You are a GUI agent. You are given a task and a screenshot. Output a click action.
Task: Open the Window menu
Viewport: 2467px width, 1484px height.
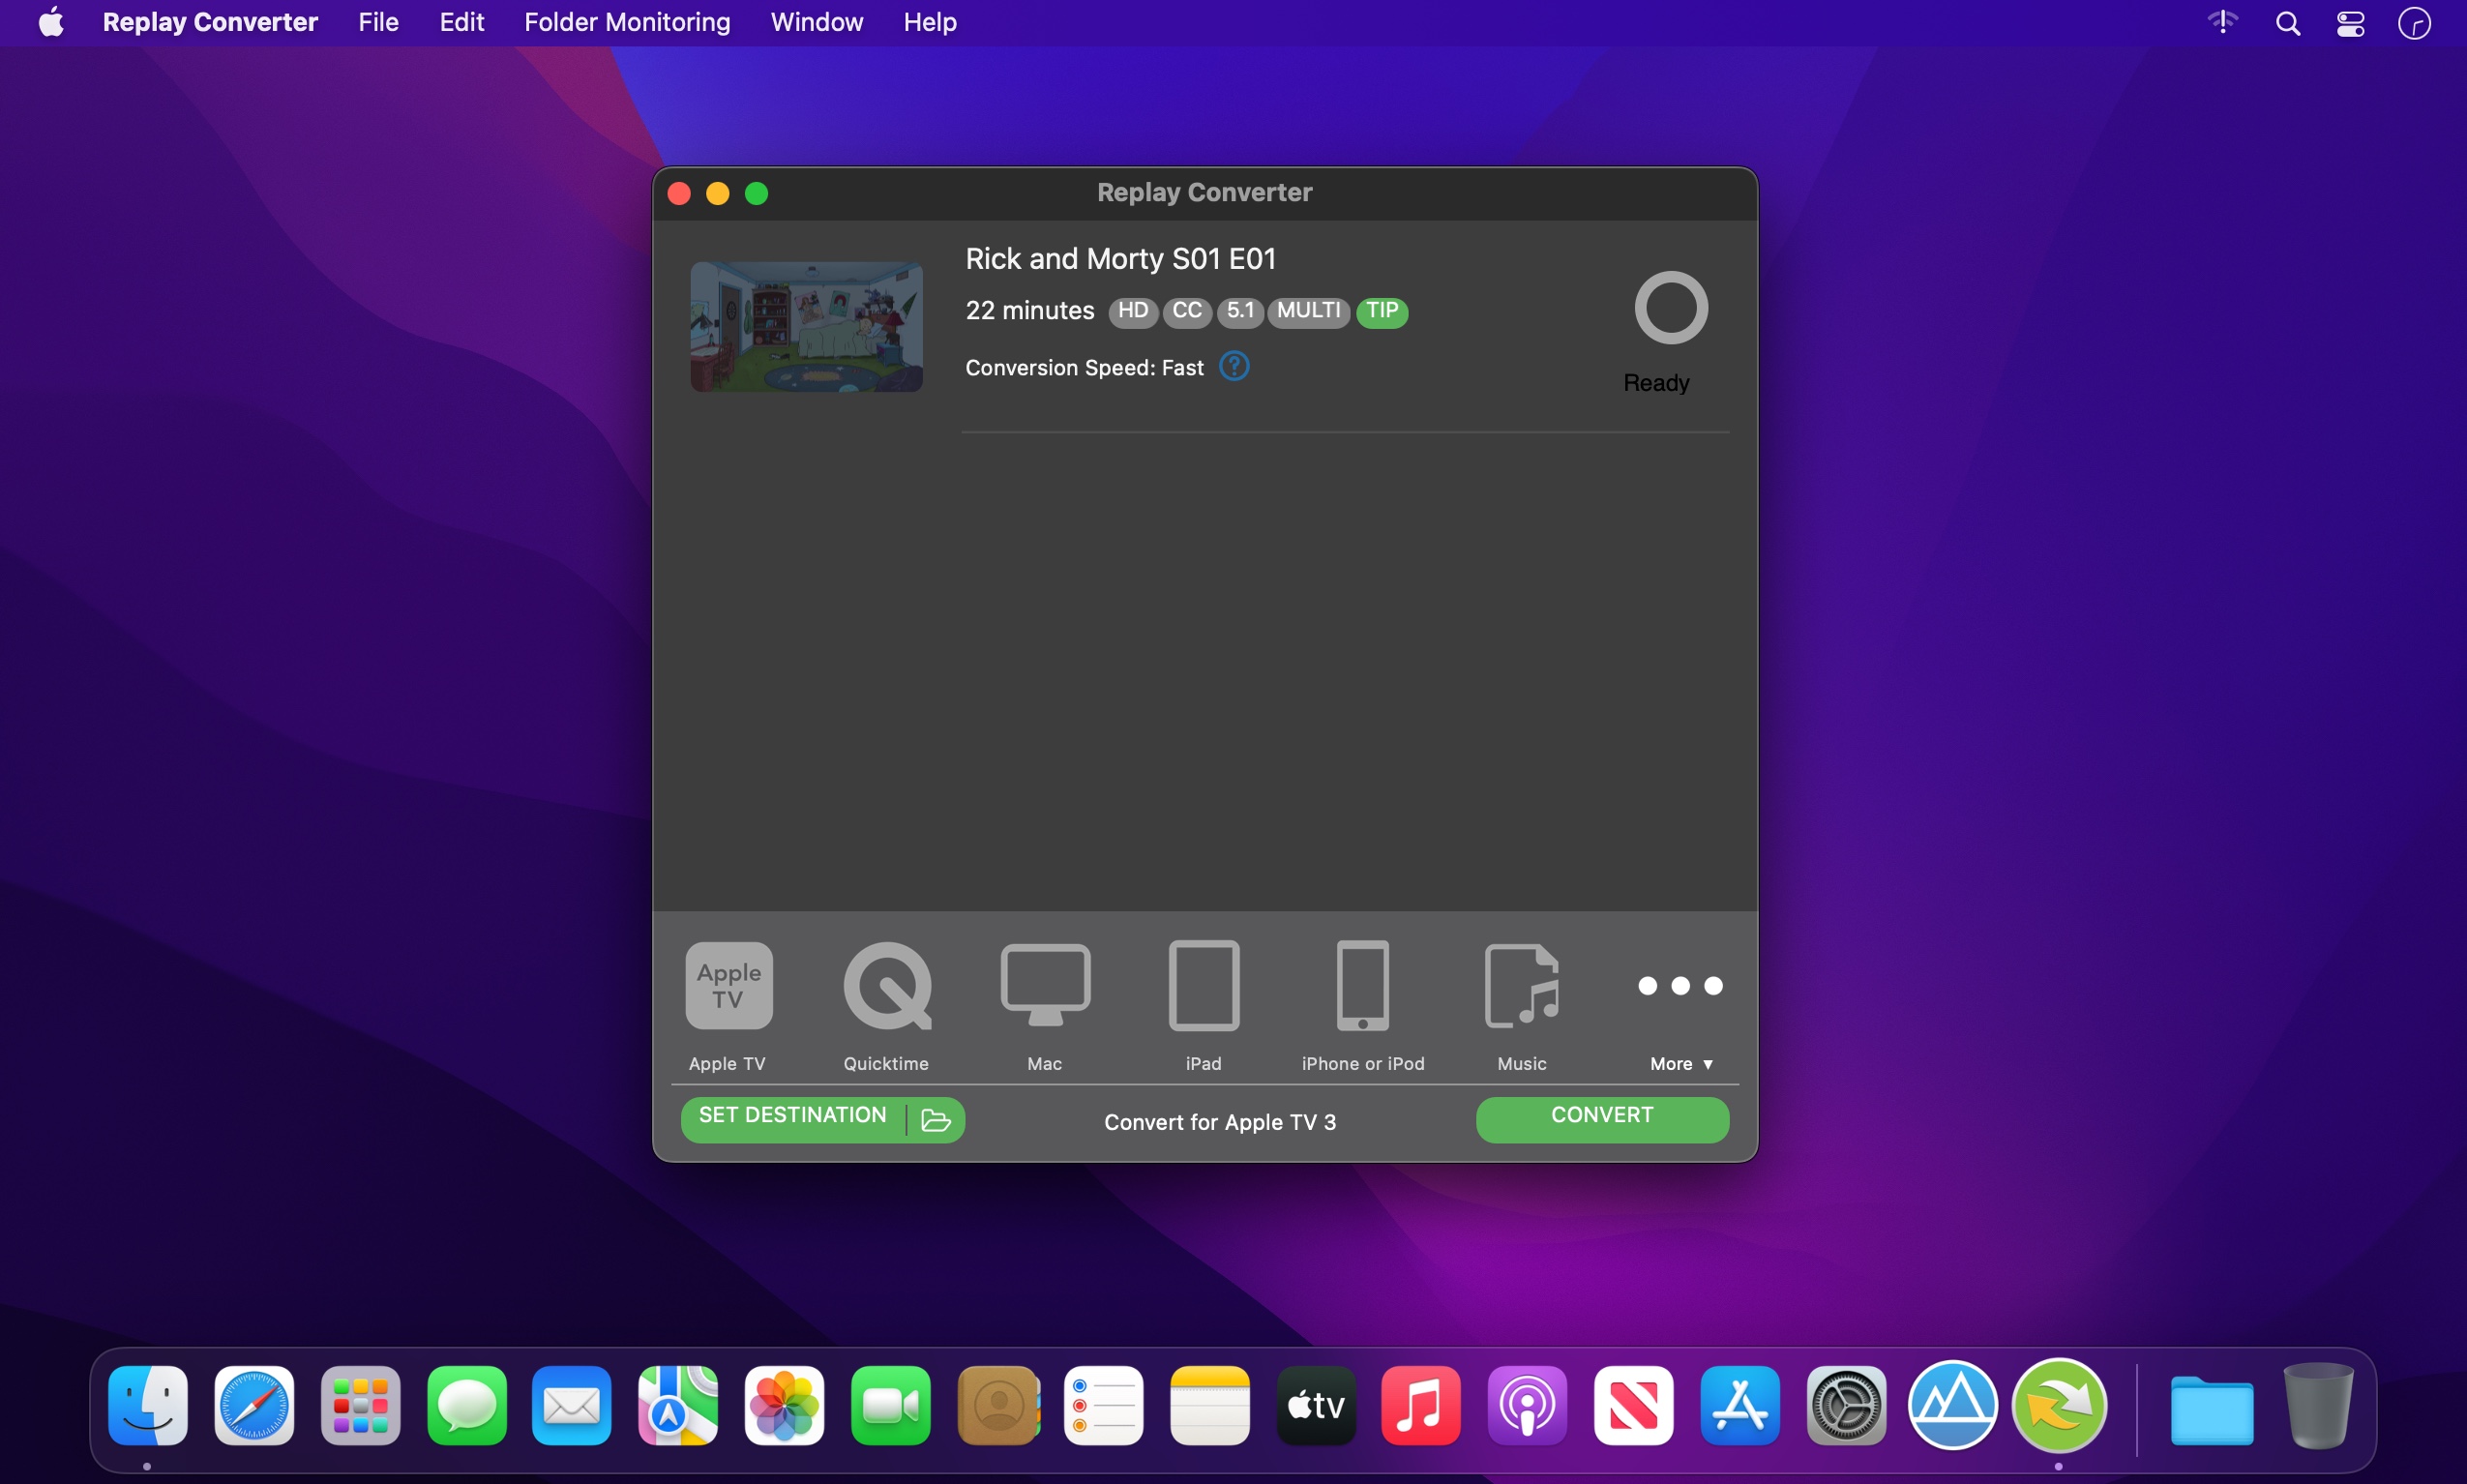tap(816, 22)
